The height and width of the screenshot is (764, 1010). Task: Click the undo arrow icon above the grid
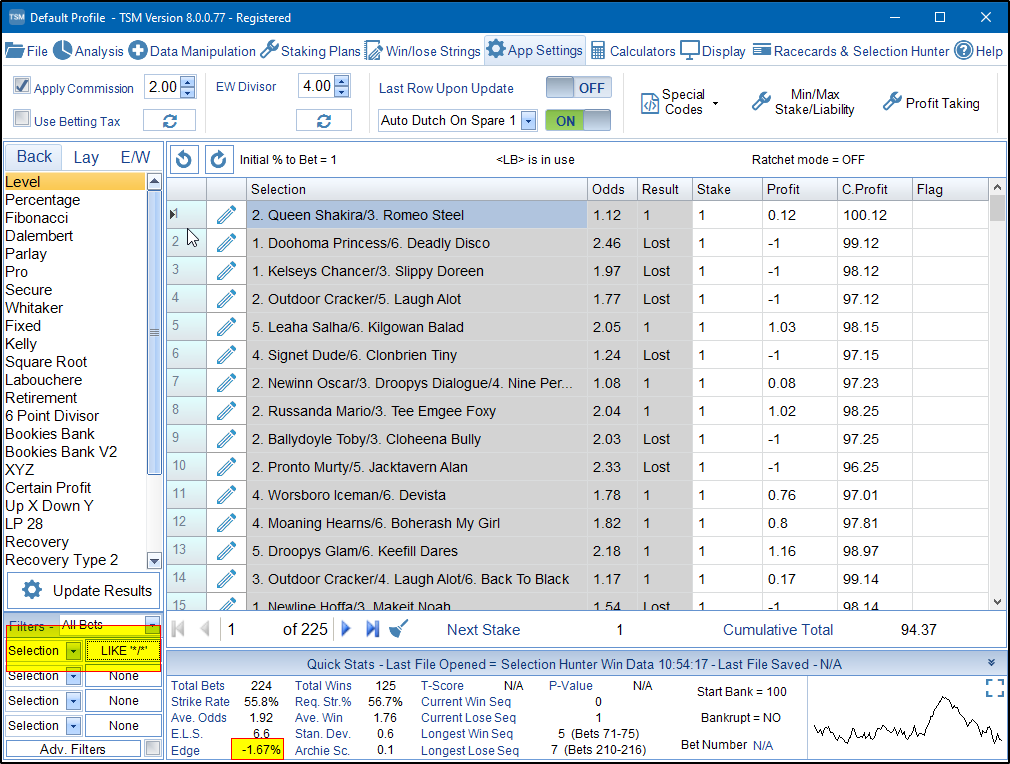click(184, 159)
